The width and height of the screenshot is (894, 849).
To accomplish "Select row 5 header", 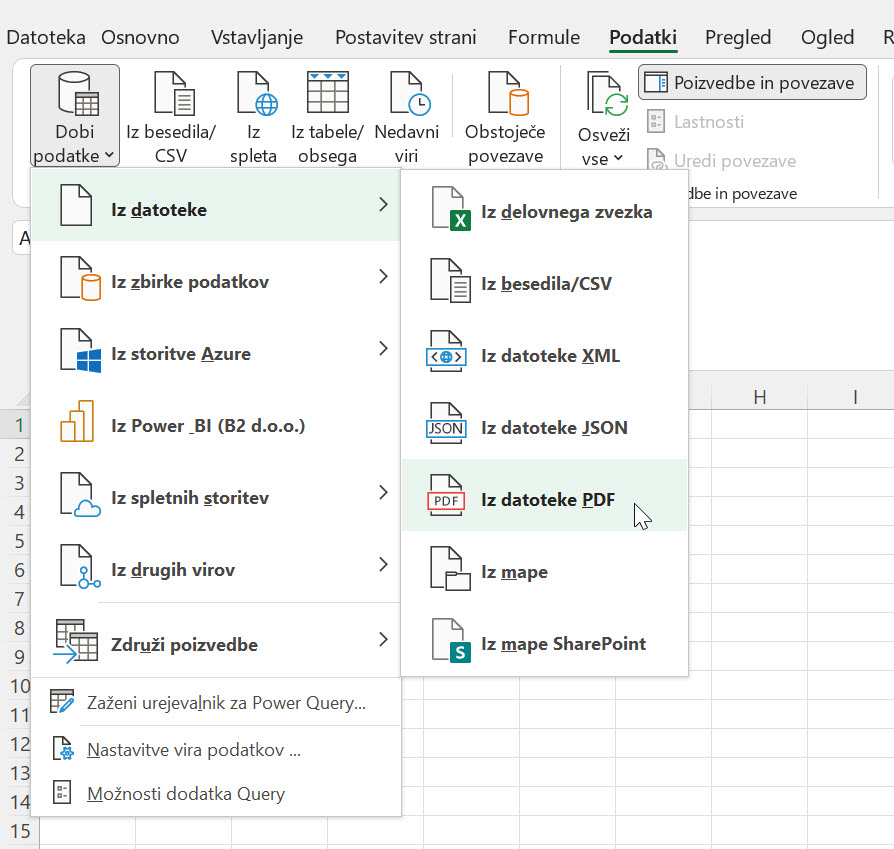I will pos(19,541).
